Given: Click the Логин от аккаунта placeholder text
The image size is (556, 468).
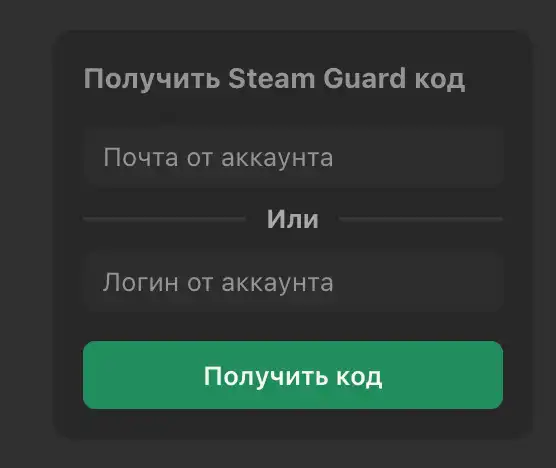Looking at the screenshot, I should tap(218, 283).
